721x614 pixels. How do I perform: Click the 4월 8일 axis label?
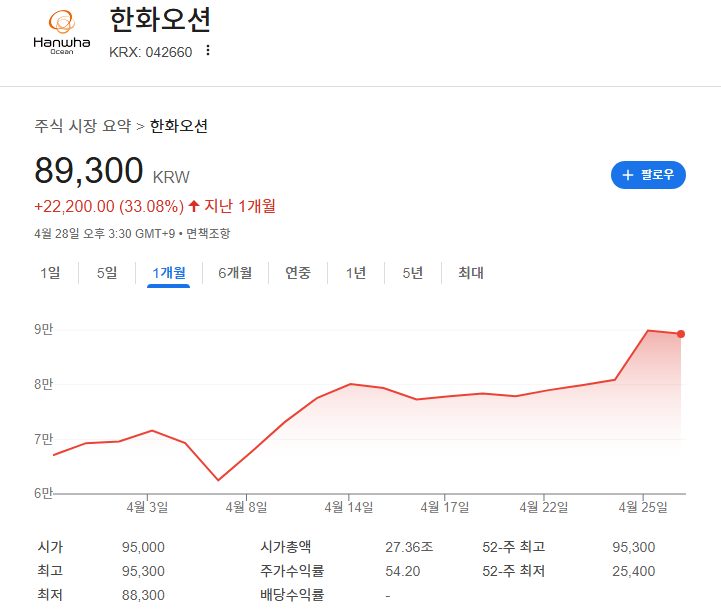(246, 507)
